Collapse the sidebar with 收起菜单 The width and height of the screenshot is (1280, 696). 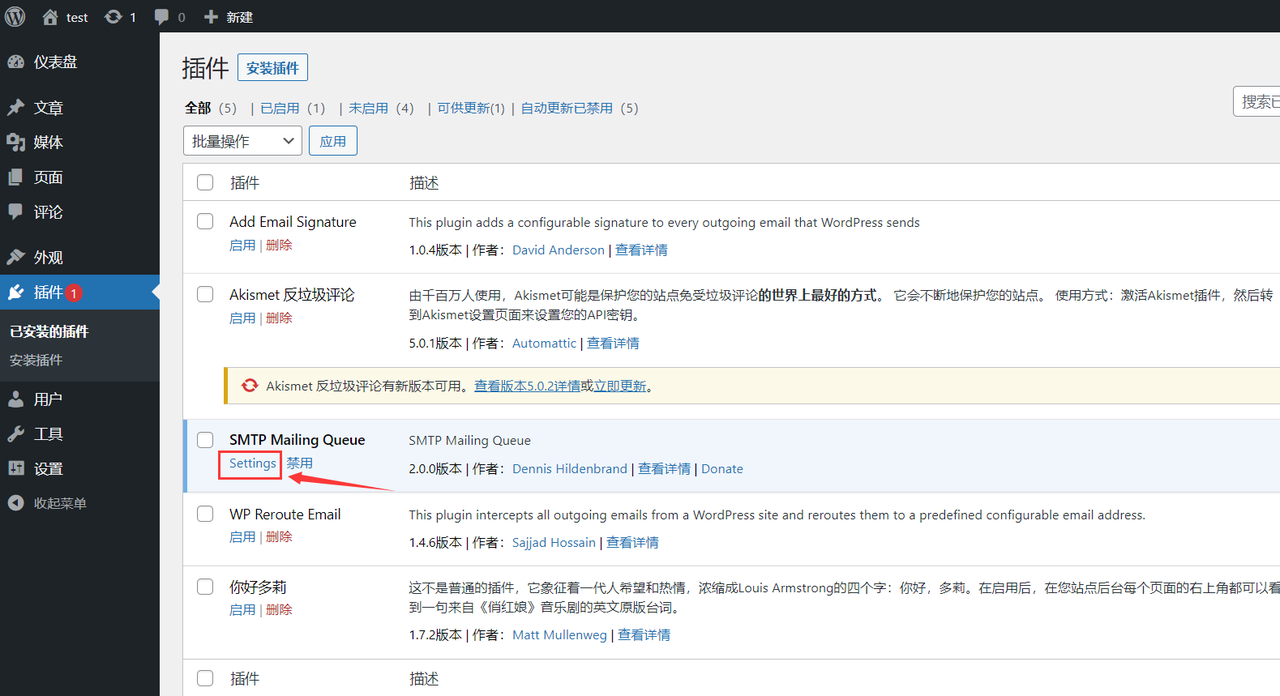point(60,503)
